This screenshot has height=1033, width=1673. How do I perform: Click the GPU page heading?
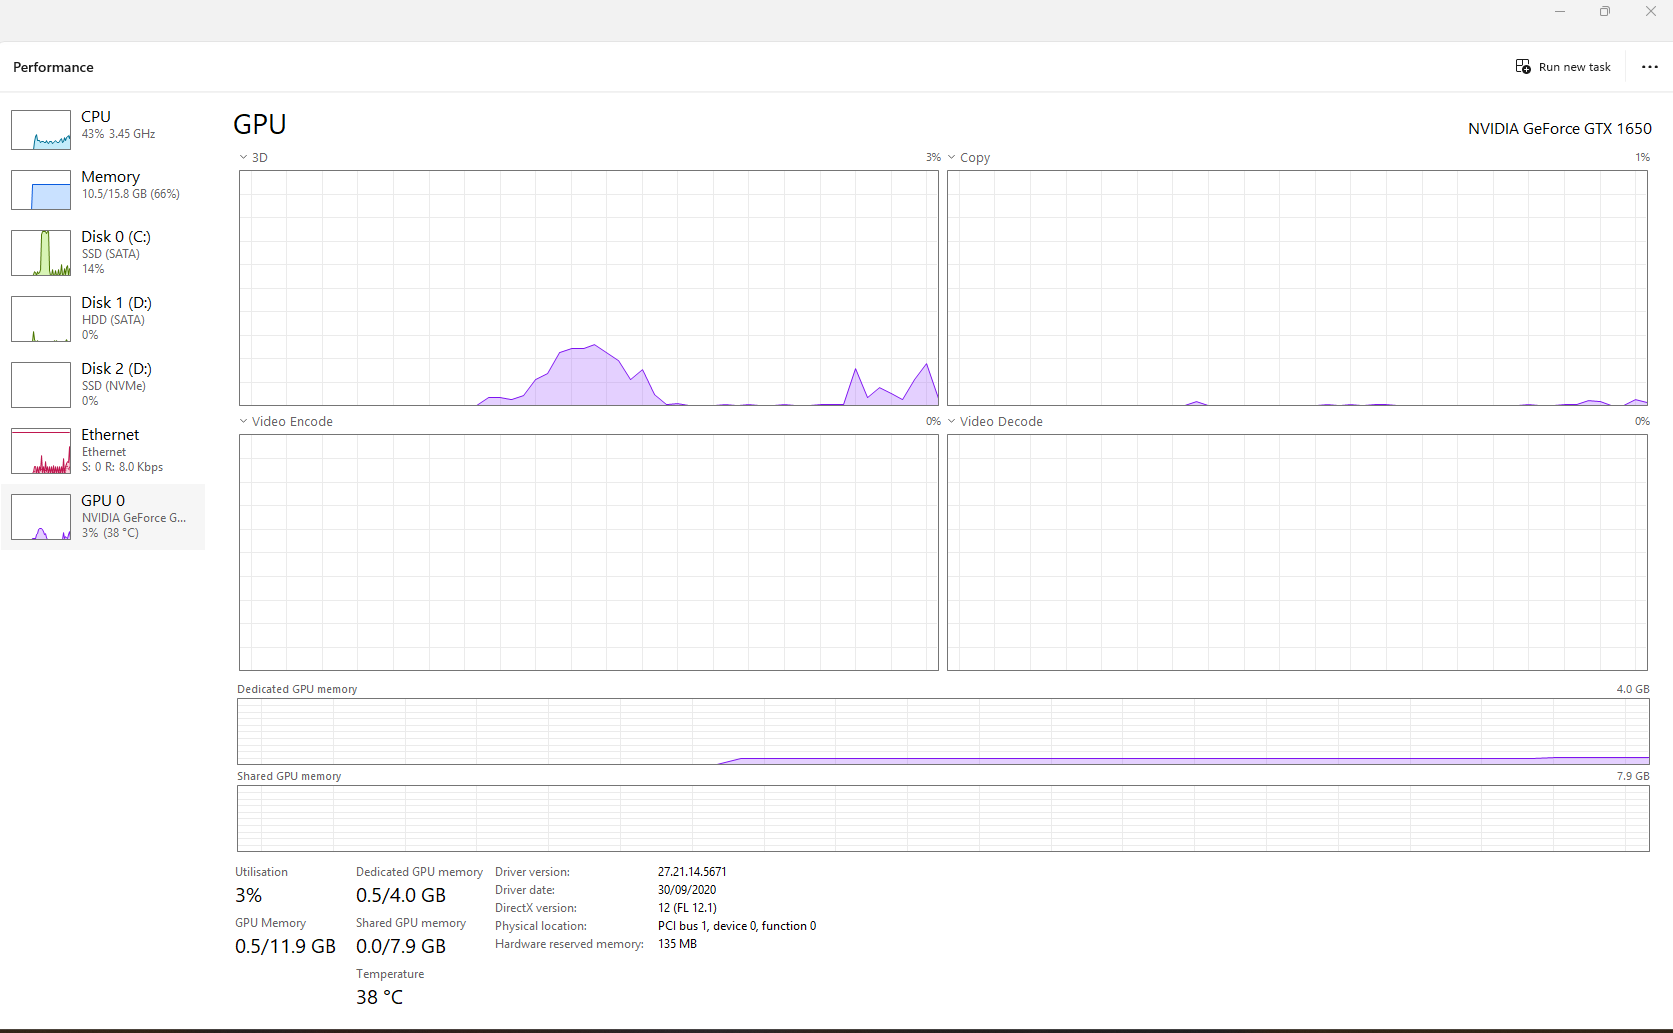(260, 124)
